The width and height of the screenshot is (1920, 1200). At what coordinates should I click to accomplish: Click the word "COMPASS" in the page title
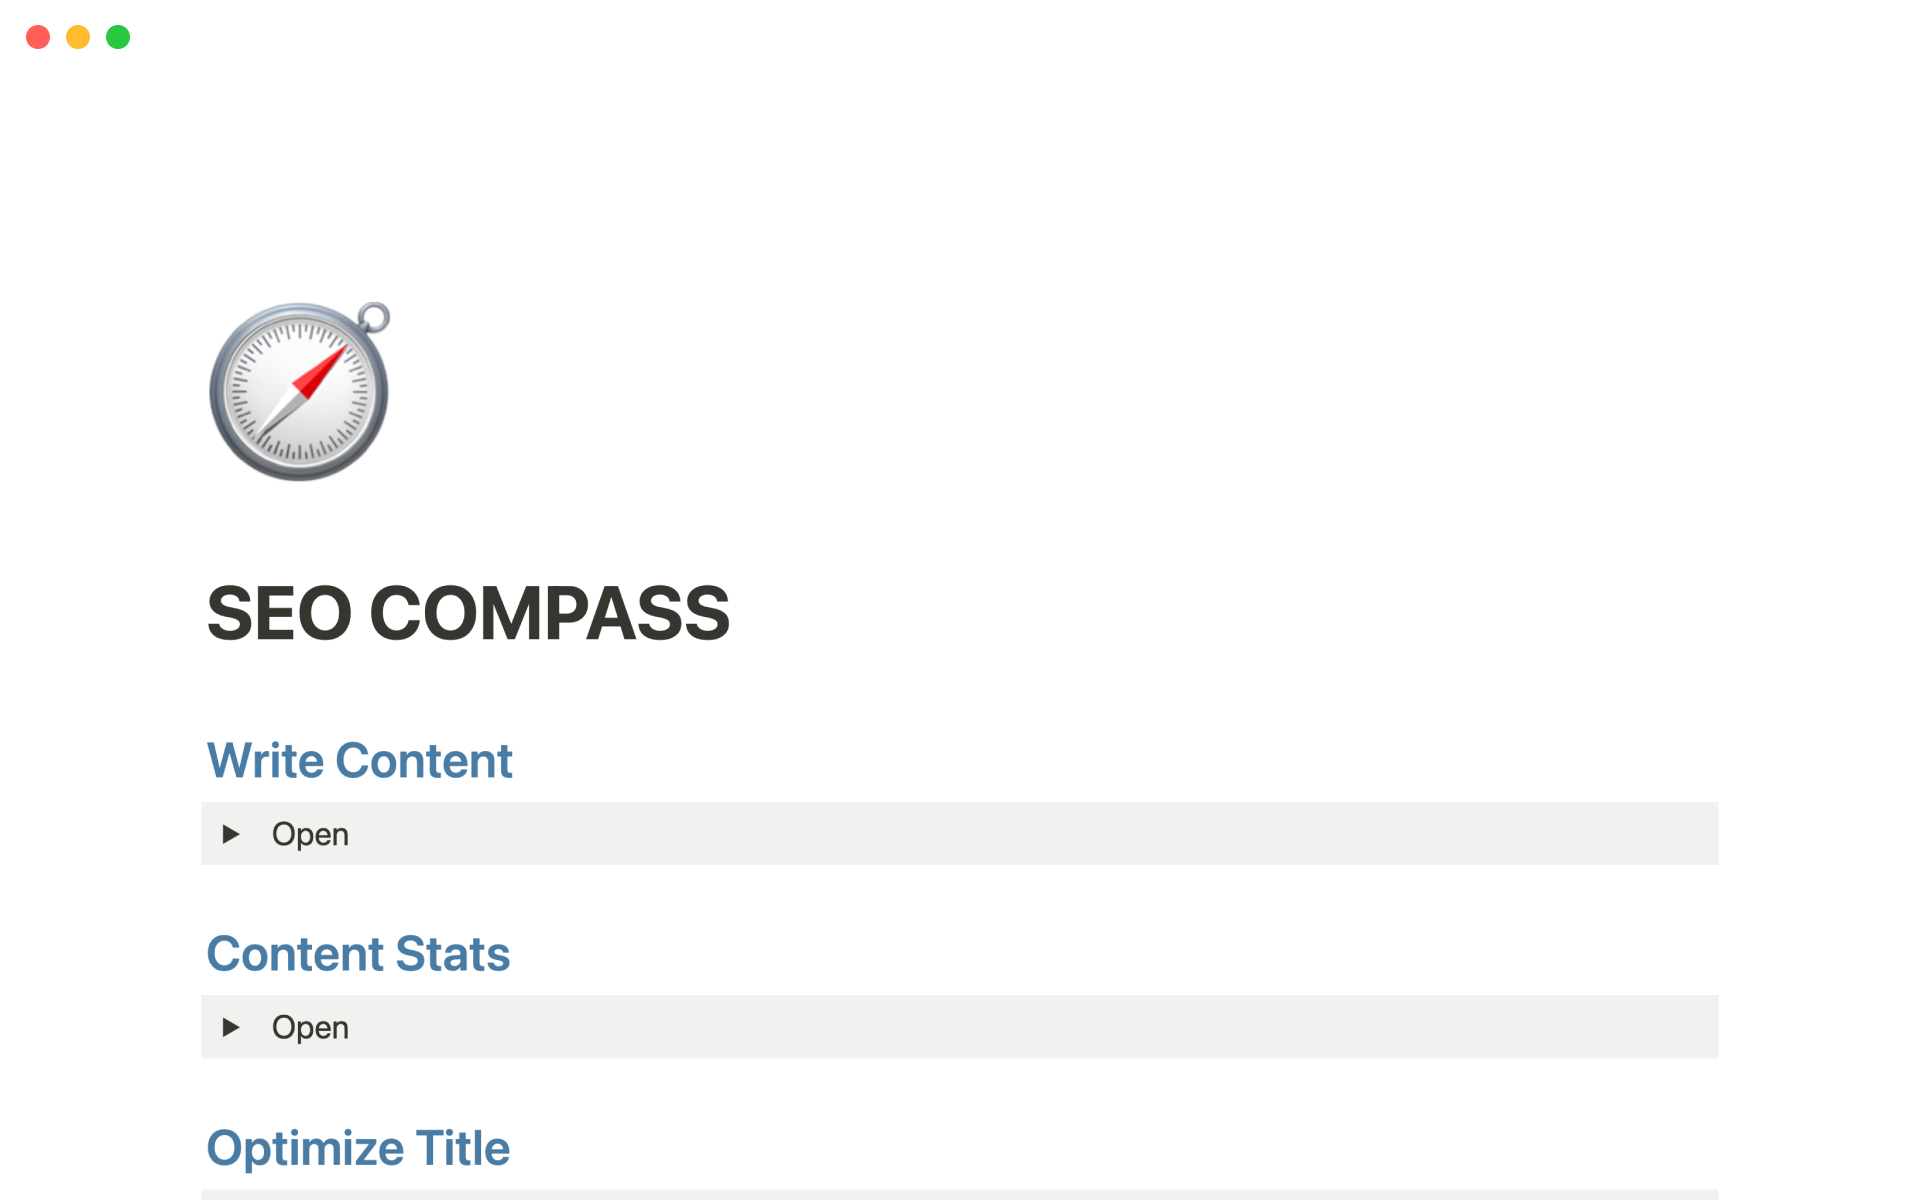[x=549, y=613]
